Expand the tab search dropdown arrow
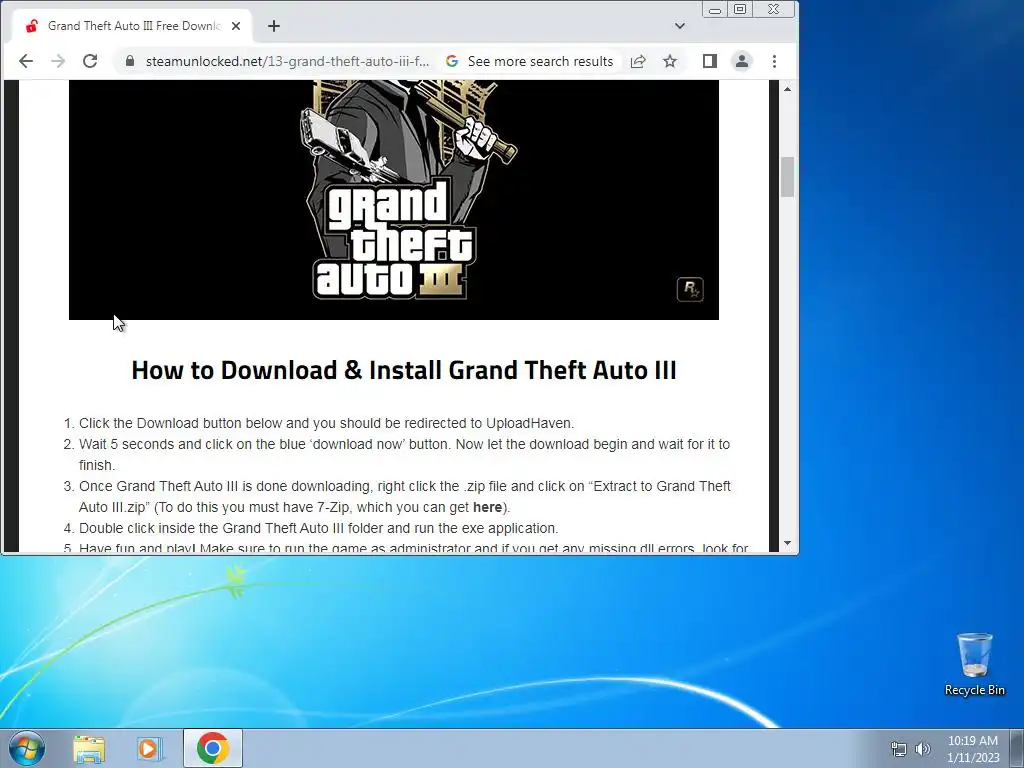 pos(680,26)
